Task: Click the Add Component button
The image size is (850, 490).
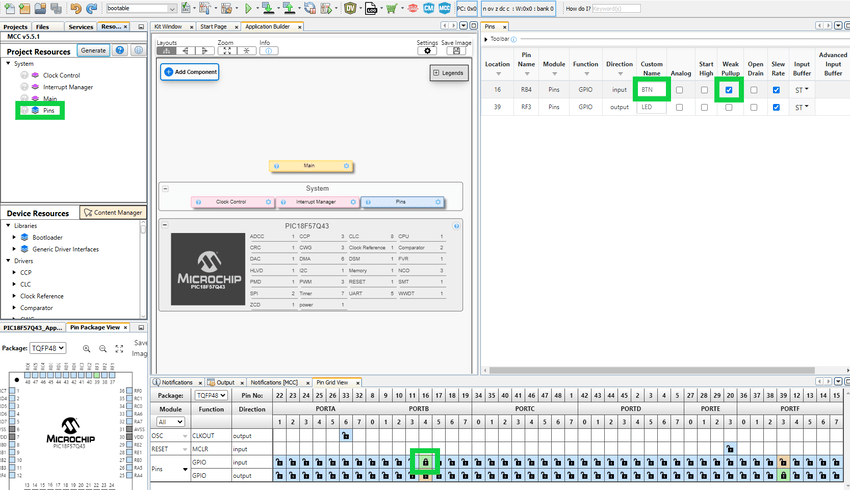Action: [x=189, y=72]
